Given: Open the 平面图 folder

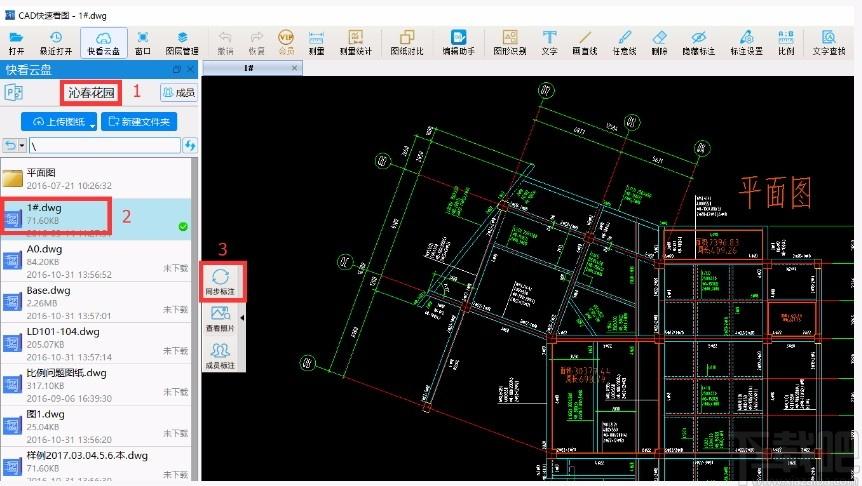Looking at the screenshot, I should [96, 179].
